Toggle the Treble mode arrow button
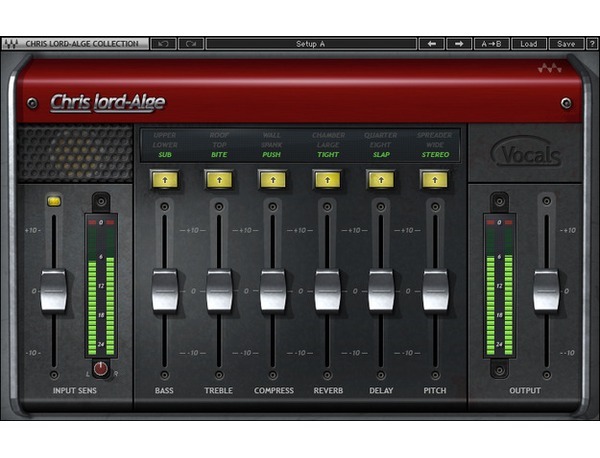This screenshot has width=600, height=458. (x=219, y=180)
